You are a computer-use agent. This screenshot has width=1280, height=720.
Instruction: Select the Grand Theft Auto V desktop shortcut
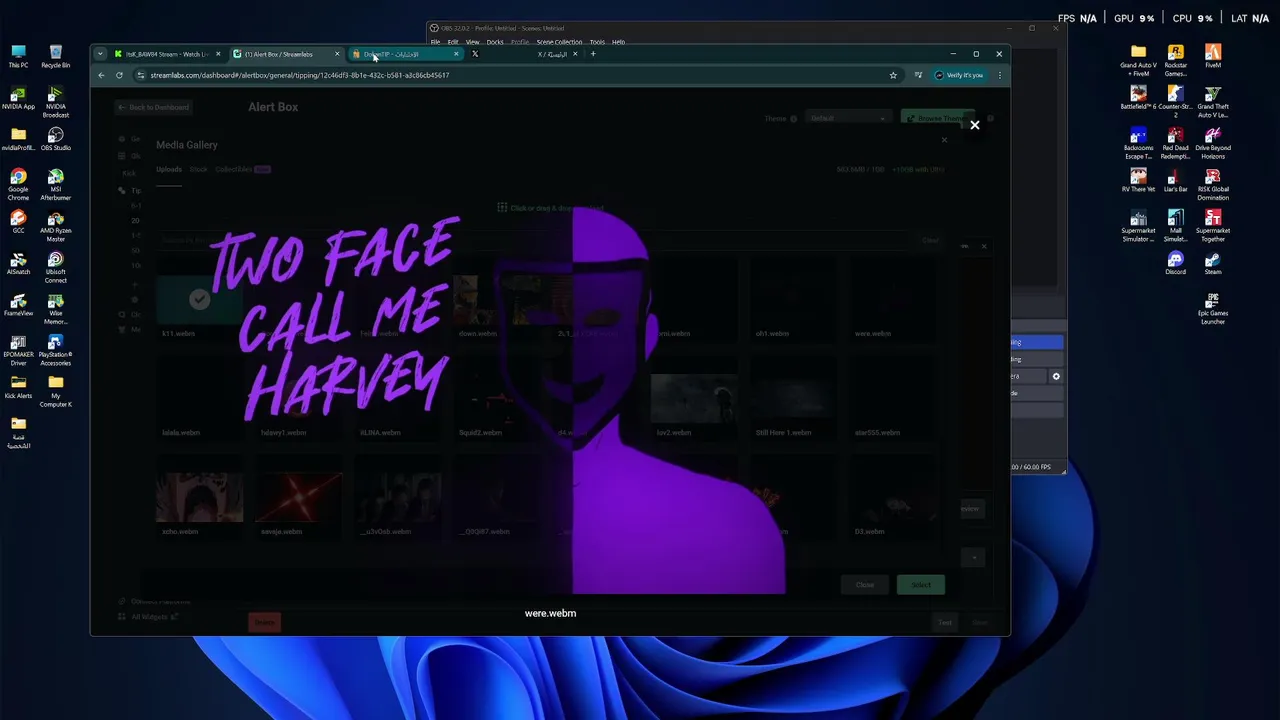click(x=1213, y=102)
